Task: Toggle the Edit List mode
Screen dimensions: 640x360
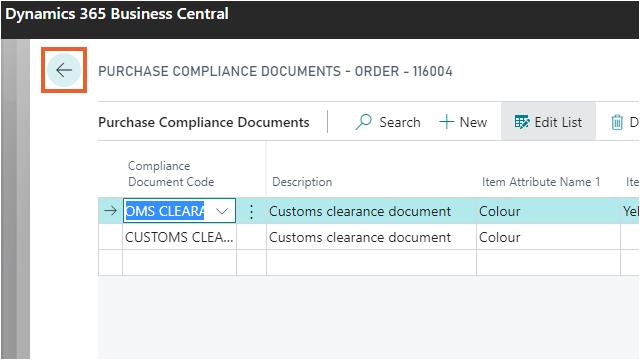Action: click(x=548, y=122)
